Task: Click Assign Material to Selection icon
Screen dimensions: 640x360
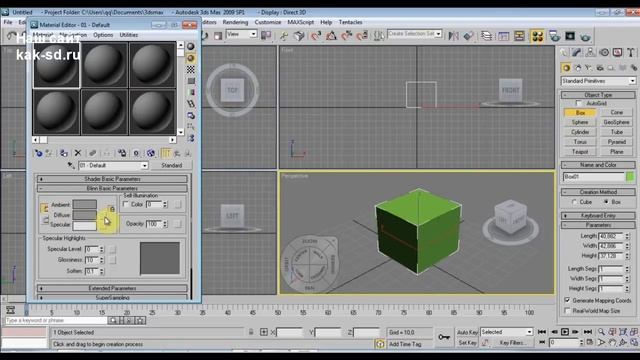Action: click(64, 153)
